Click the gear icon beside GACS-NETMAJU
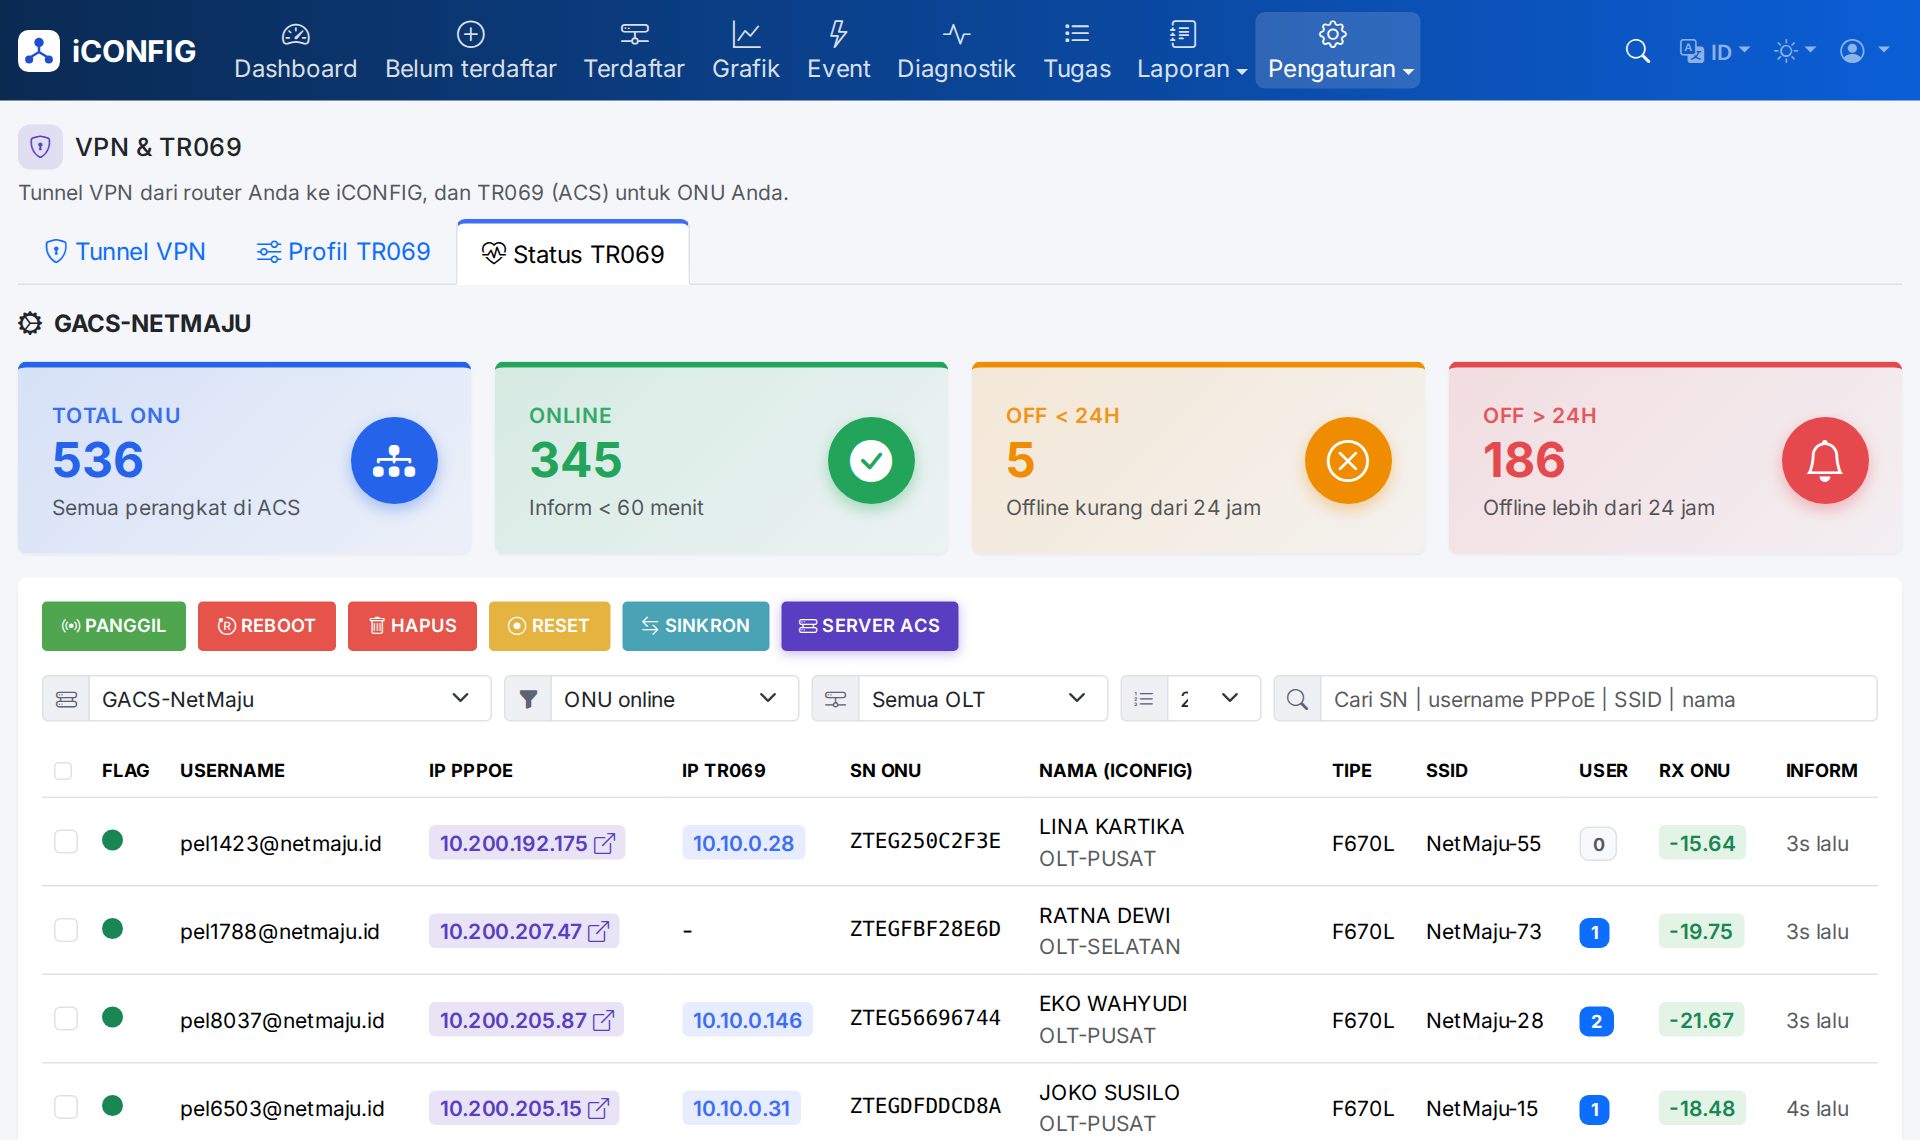Image resolution: width=1920 pixels, height=1140 pixels. 31,323
